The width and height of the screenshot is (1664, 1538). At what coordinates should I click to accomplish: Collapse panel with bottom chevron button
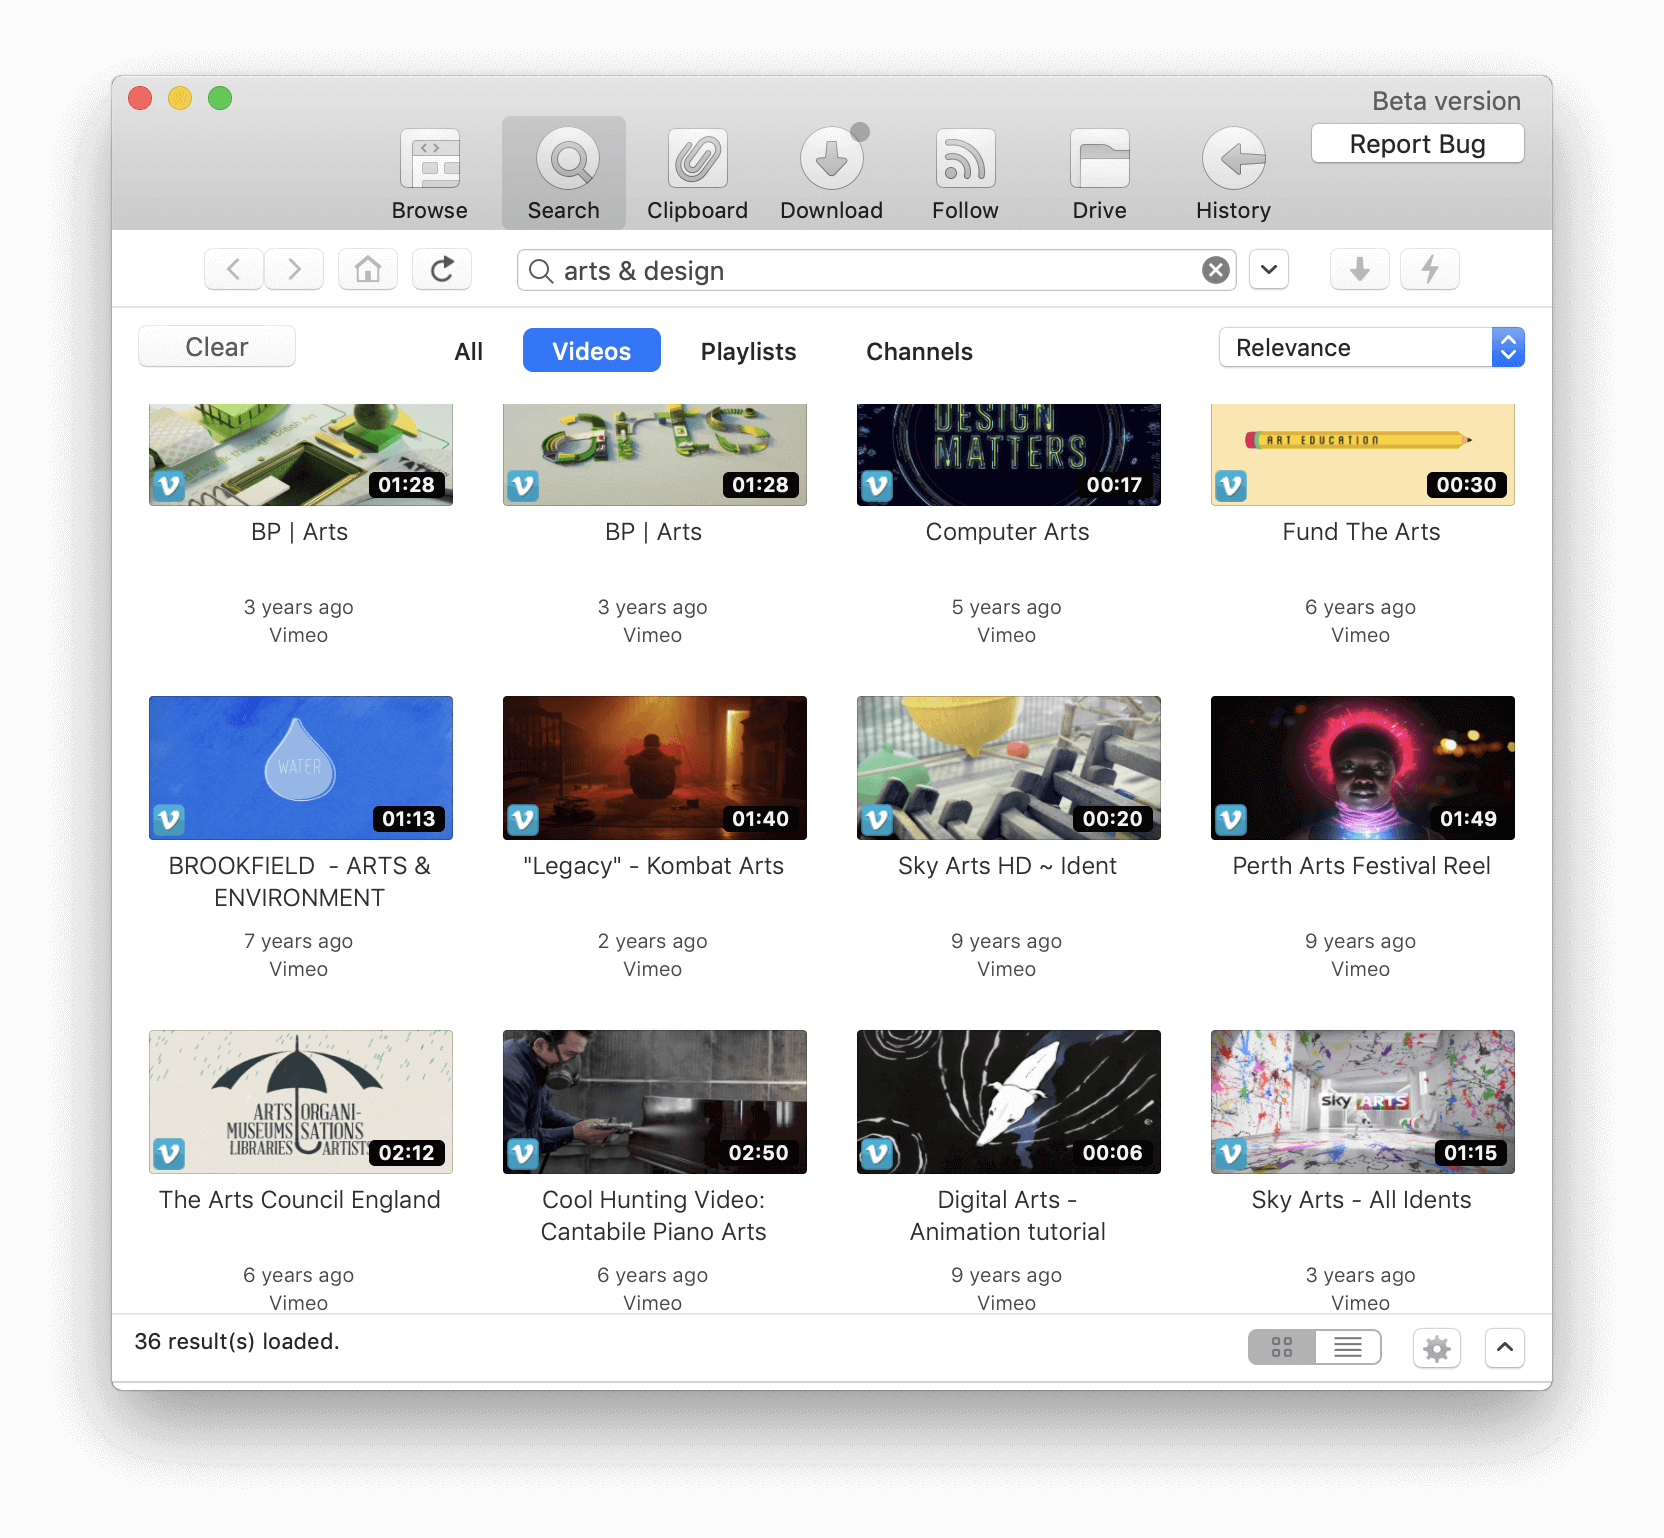(1505, 1347)
